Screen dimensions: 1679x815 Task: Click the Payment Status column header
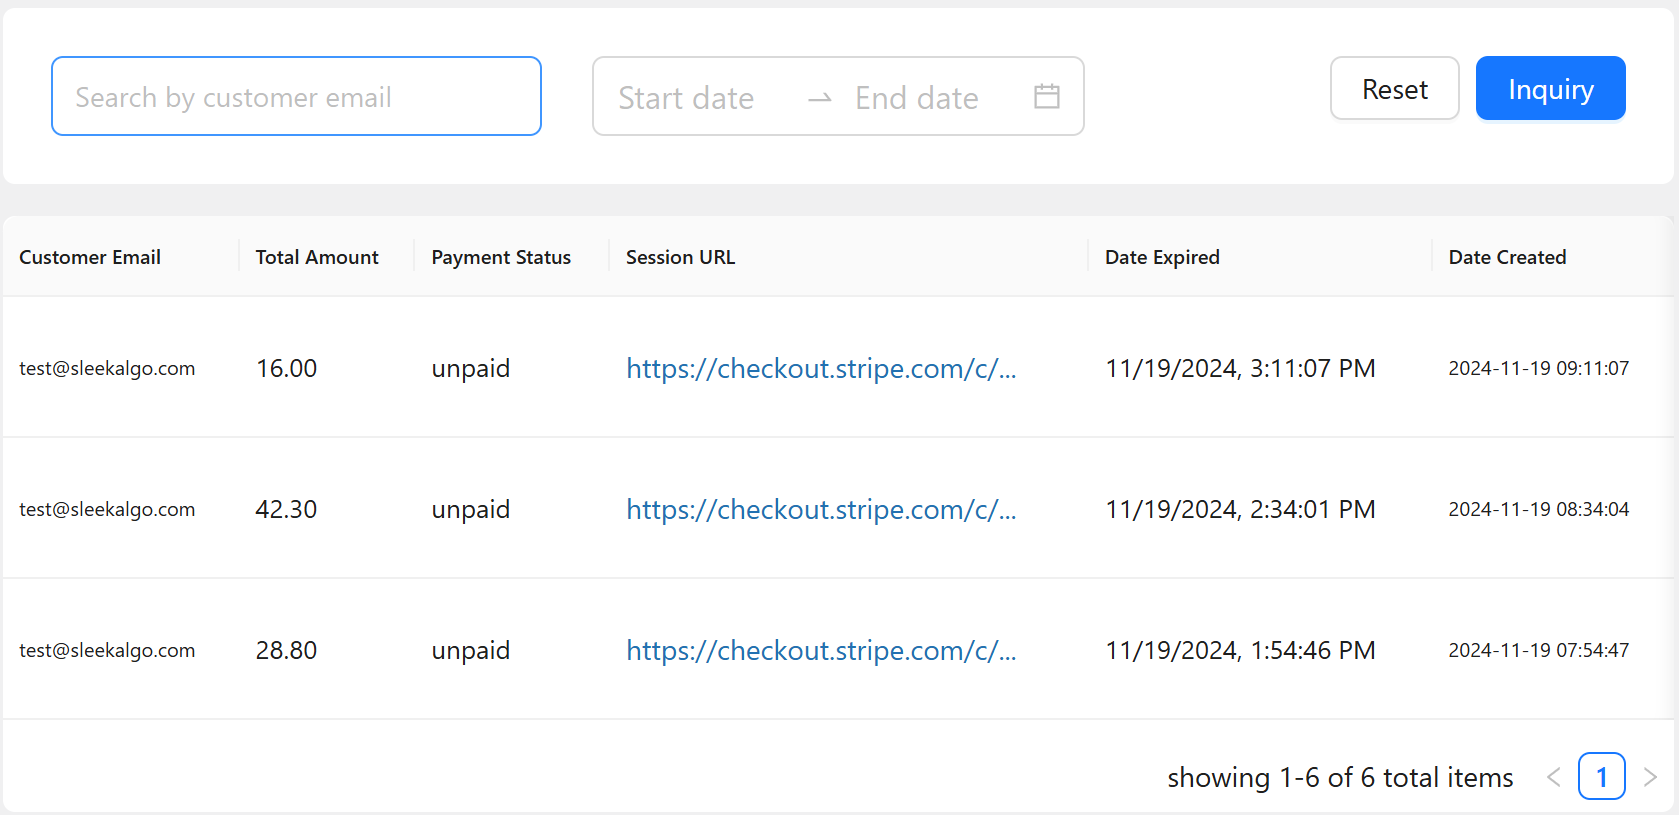click(501, 257)
